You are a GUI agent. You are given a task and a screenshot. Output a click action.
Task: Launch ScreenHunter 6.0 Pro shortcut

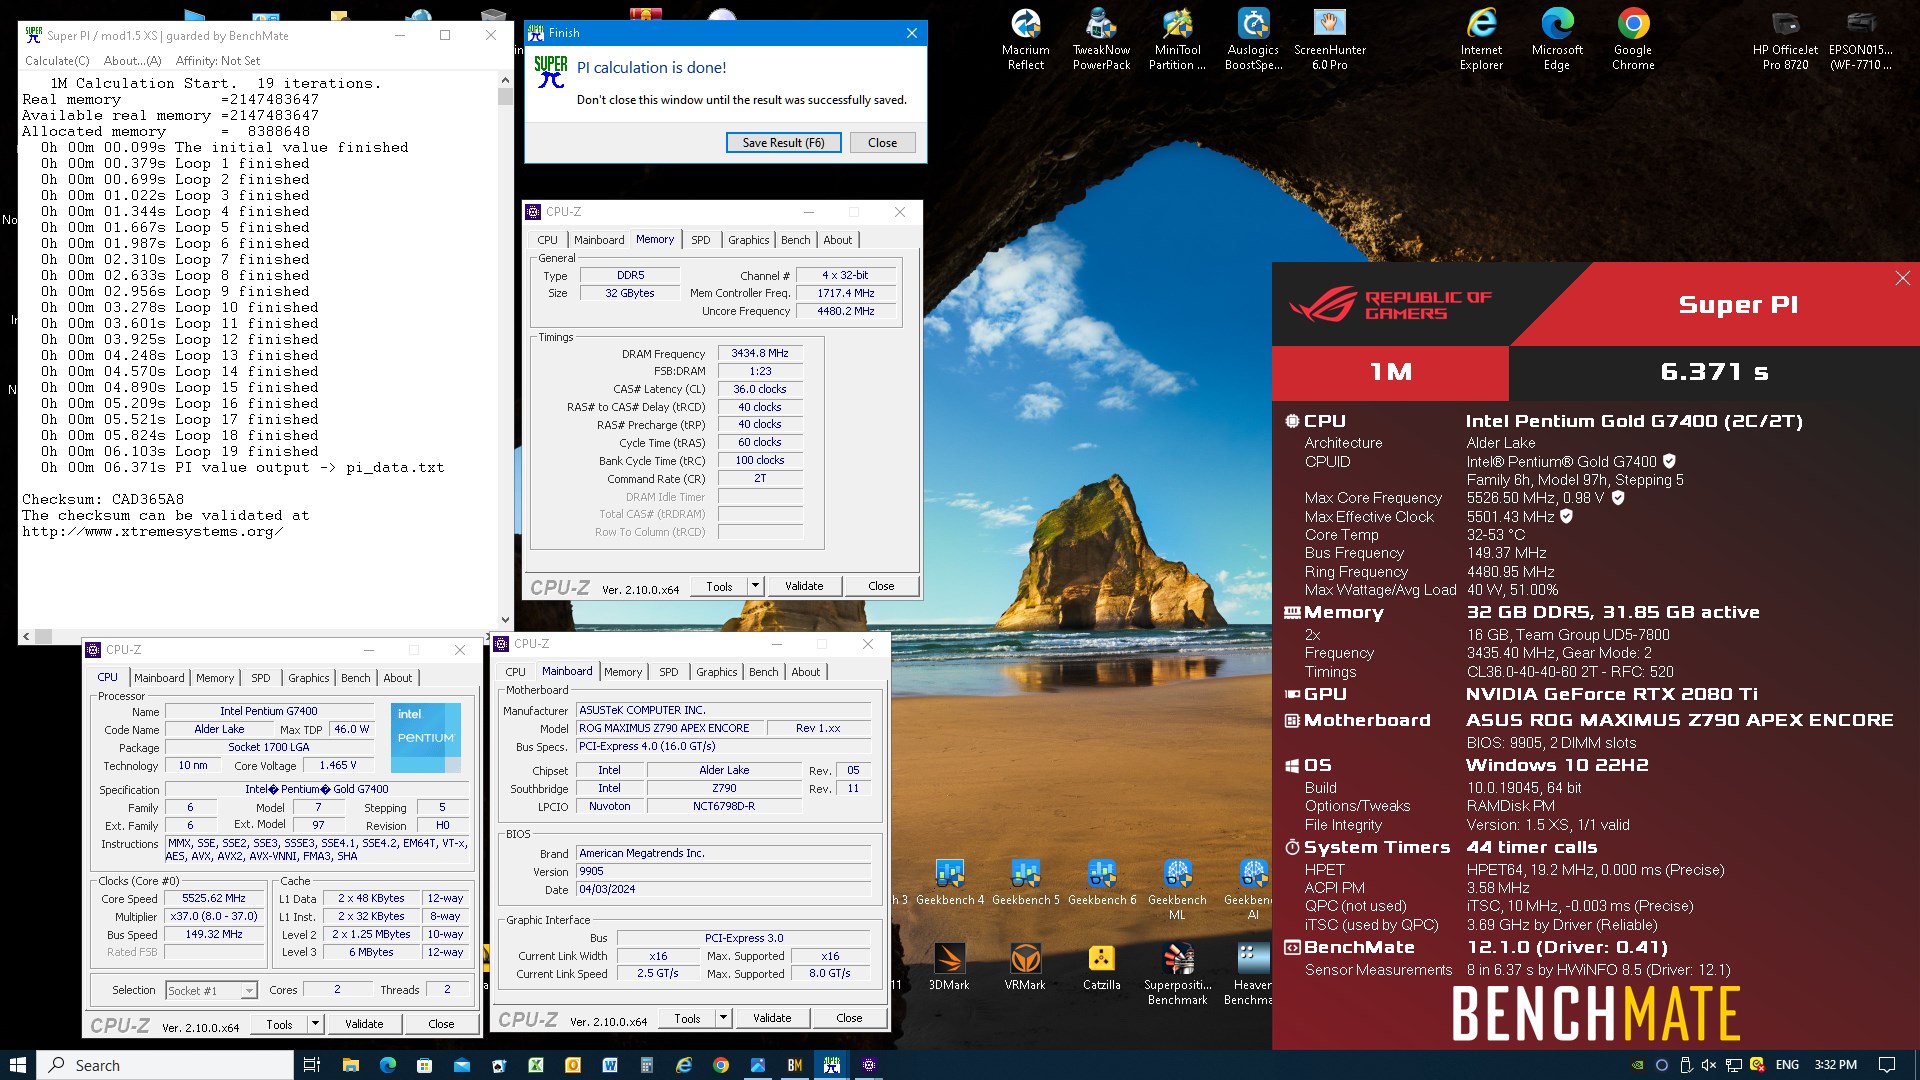pos(1329,40)
